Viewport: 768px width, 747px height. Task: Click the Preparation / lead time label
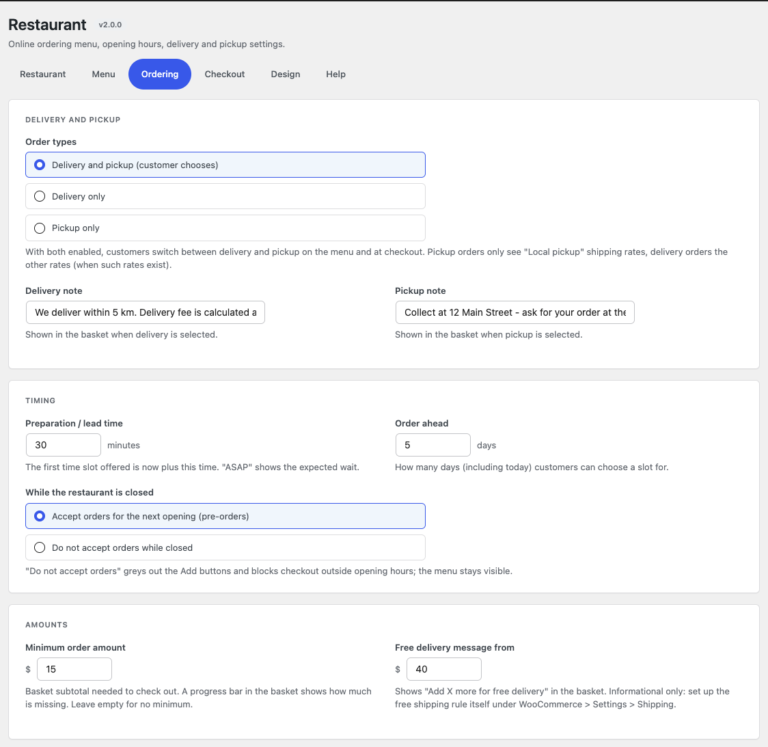(x=74, y=424)
